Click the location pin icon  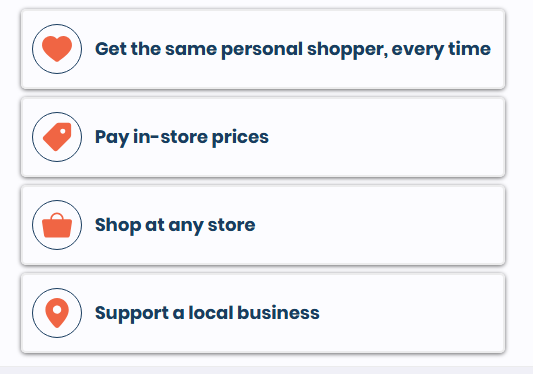point(57,313)
